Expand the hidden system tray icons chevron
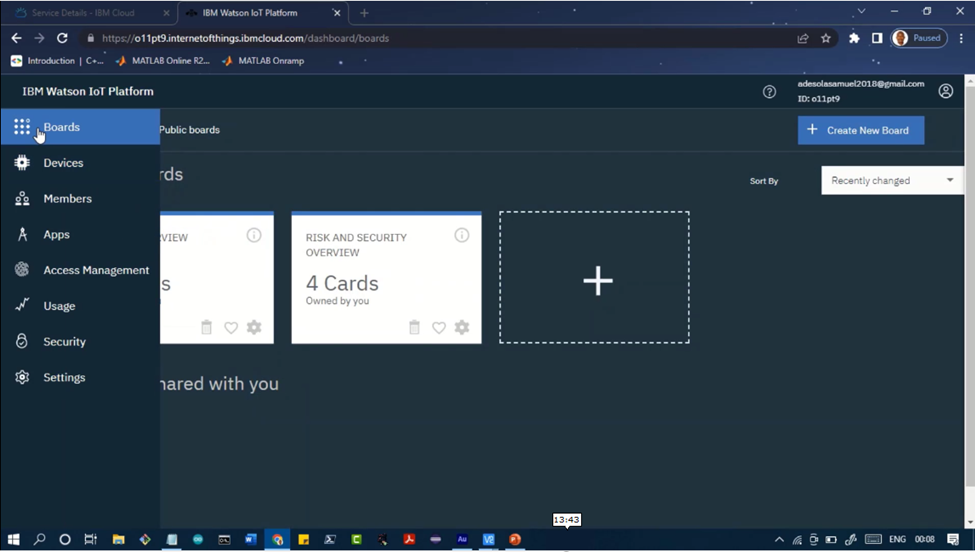 pos(779,540)
